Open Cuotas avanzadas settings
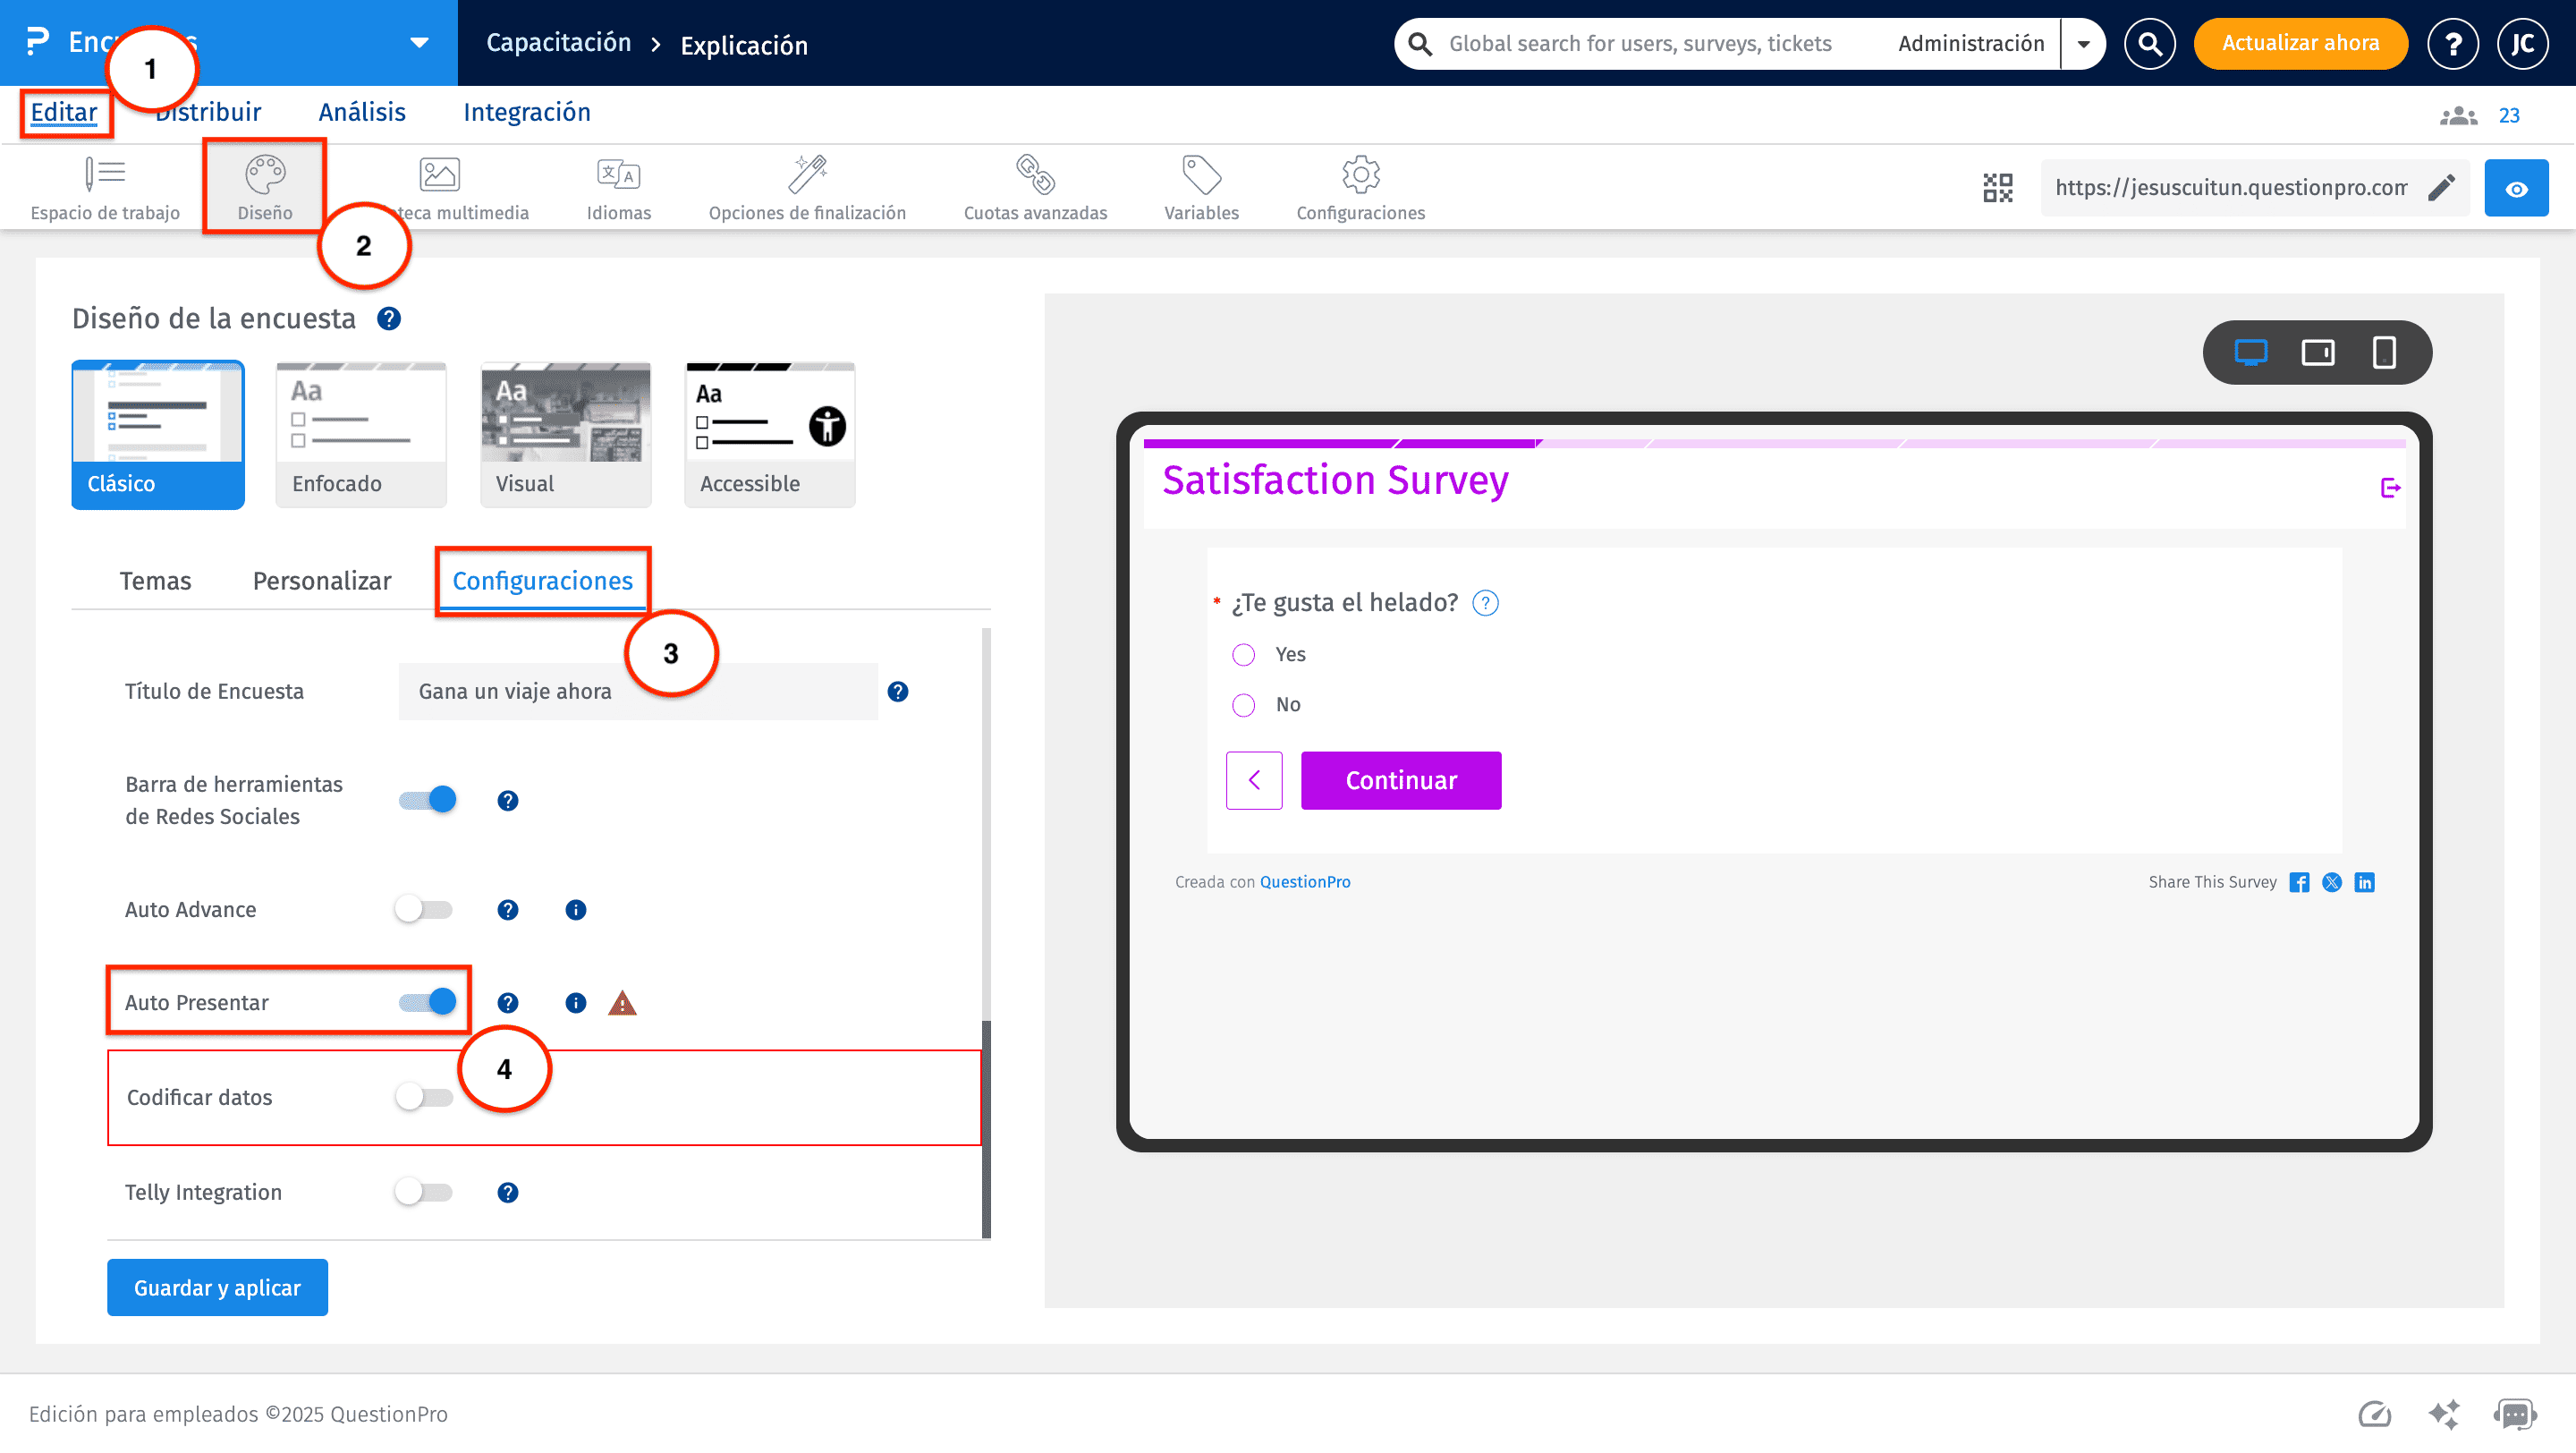 click(x=1035, y=186)
